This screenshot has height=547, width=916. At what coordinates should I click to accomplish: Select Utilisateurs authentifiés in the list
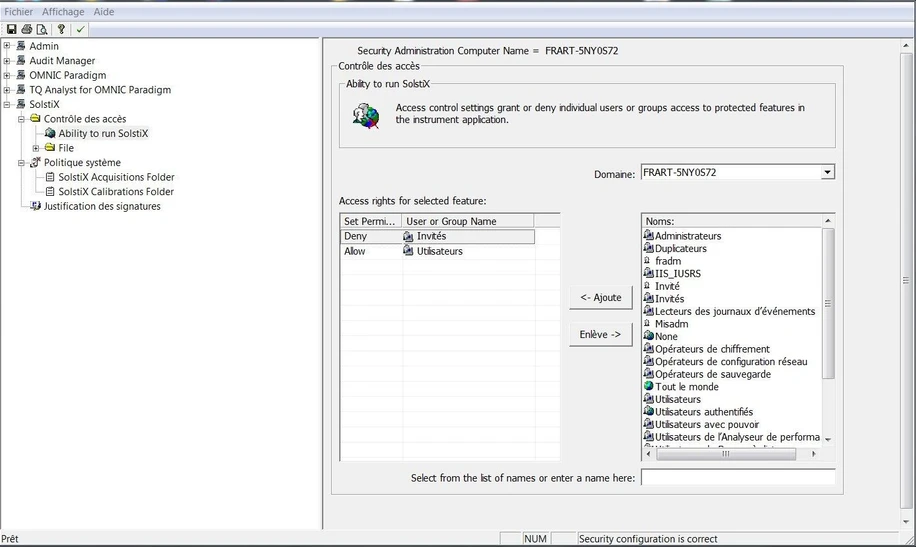[x=704, y=412]
